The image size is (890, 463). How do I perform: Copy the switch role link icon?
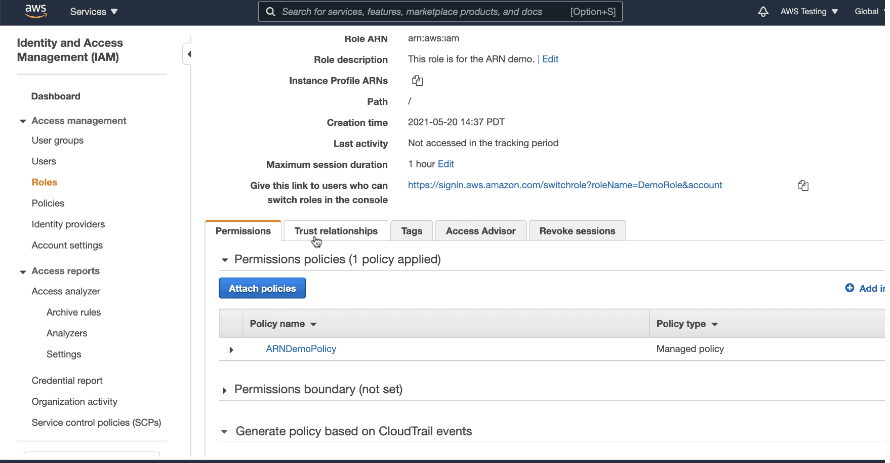click(803, 185)
